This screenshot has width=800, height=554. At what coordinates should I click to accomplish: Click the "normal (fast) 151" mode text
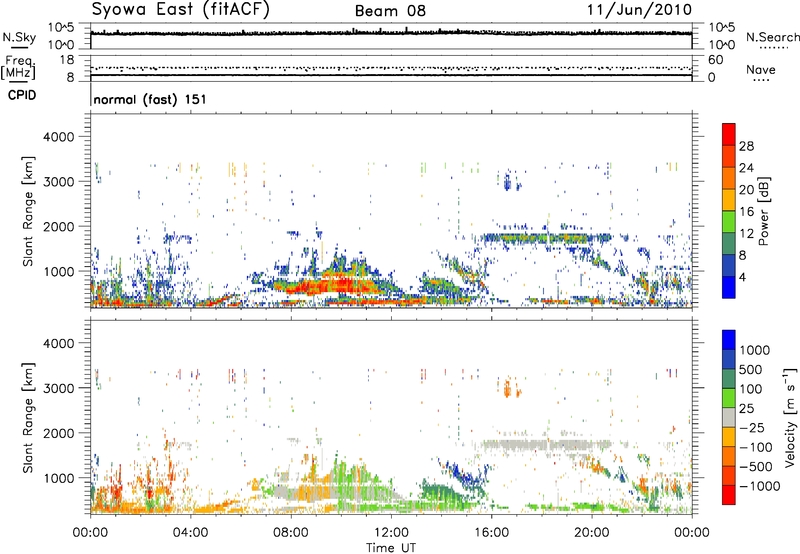pos(150,99)
